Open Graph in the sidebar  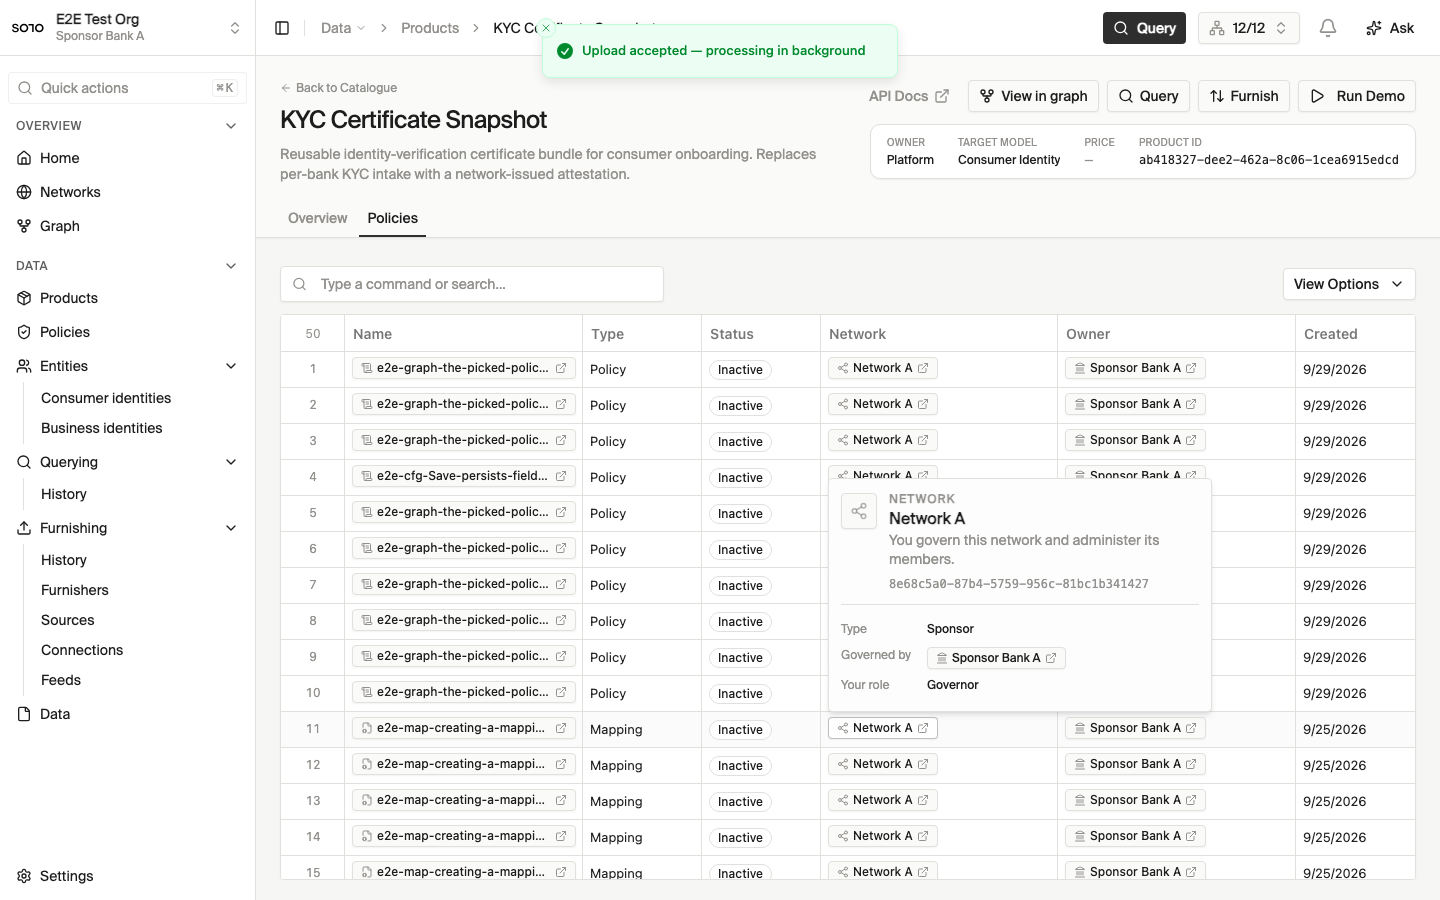click(x=128, y=226)
